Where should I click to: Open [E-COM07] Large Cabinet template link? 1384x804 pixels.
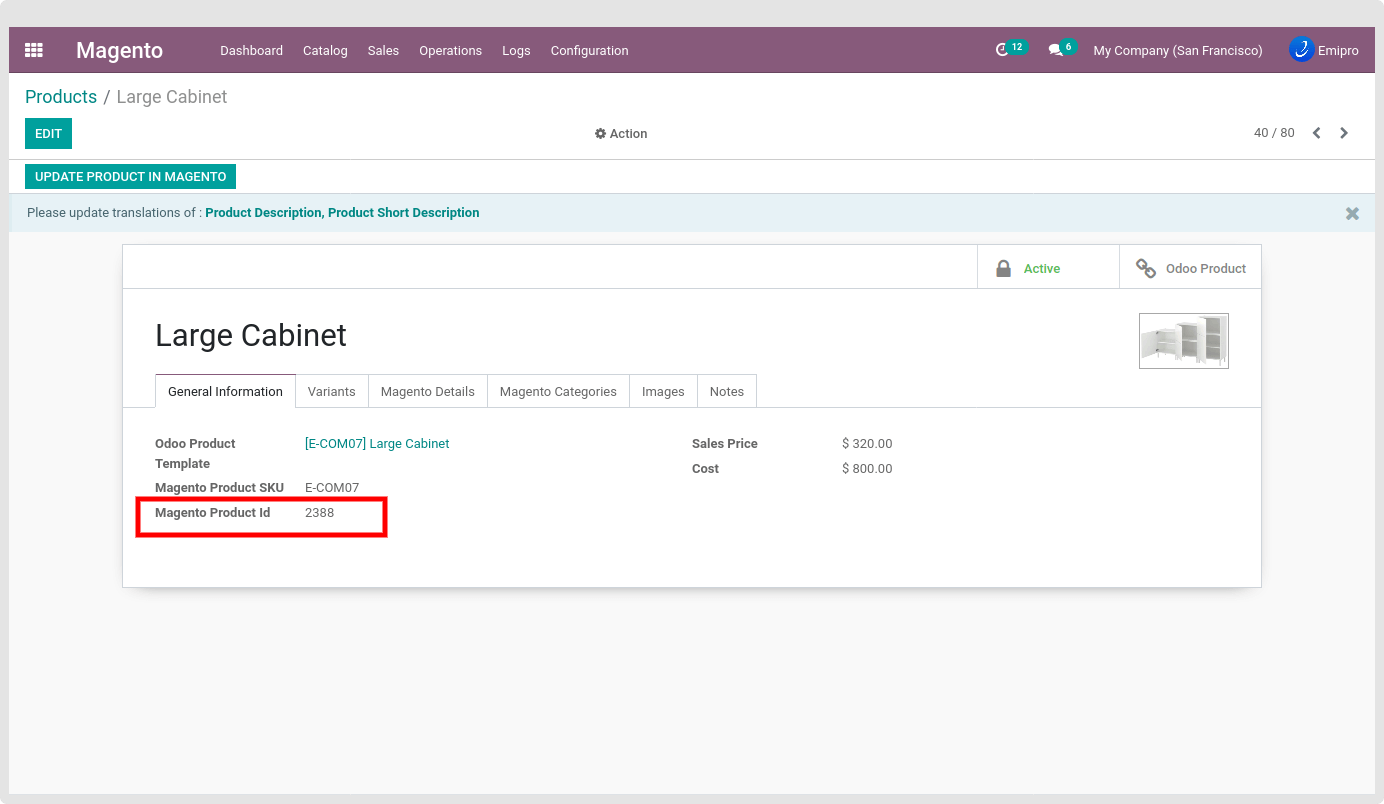point(377,444)
